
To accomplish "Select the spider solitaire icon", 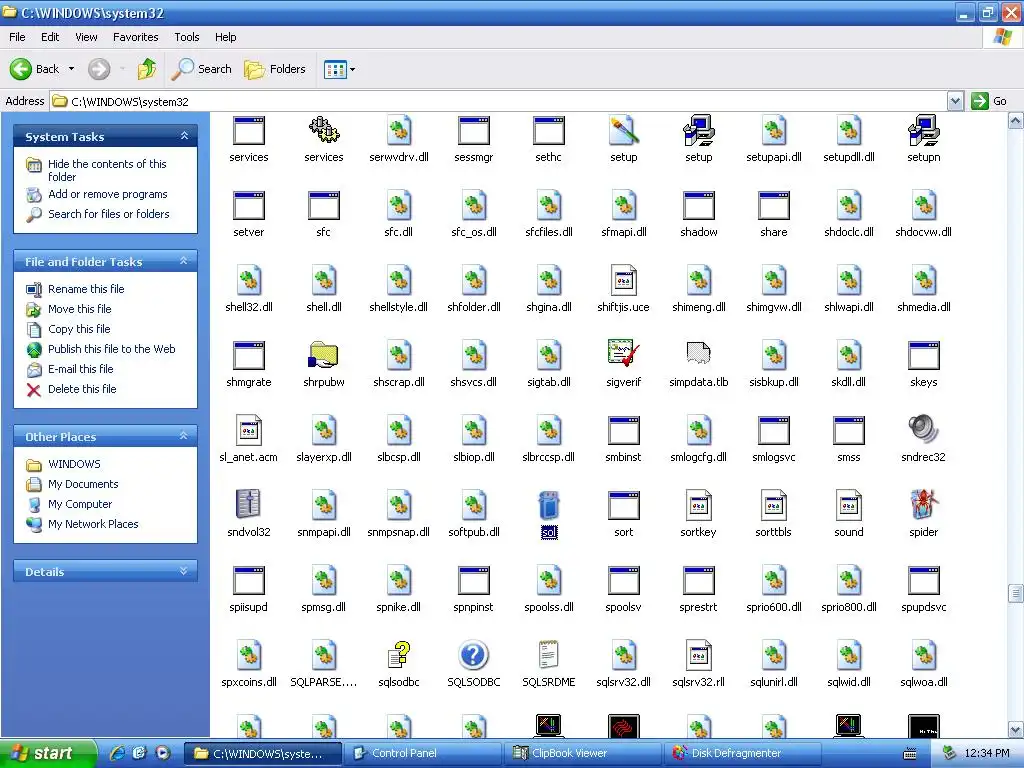I will 923,506.
